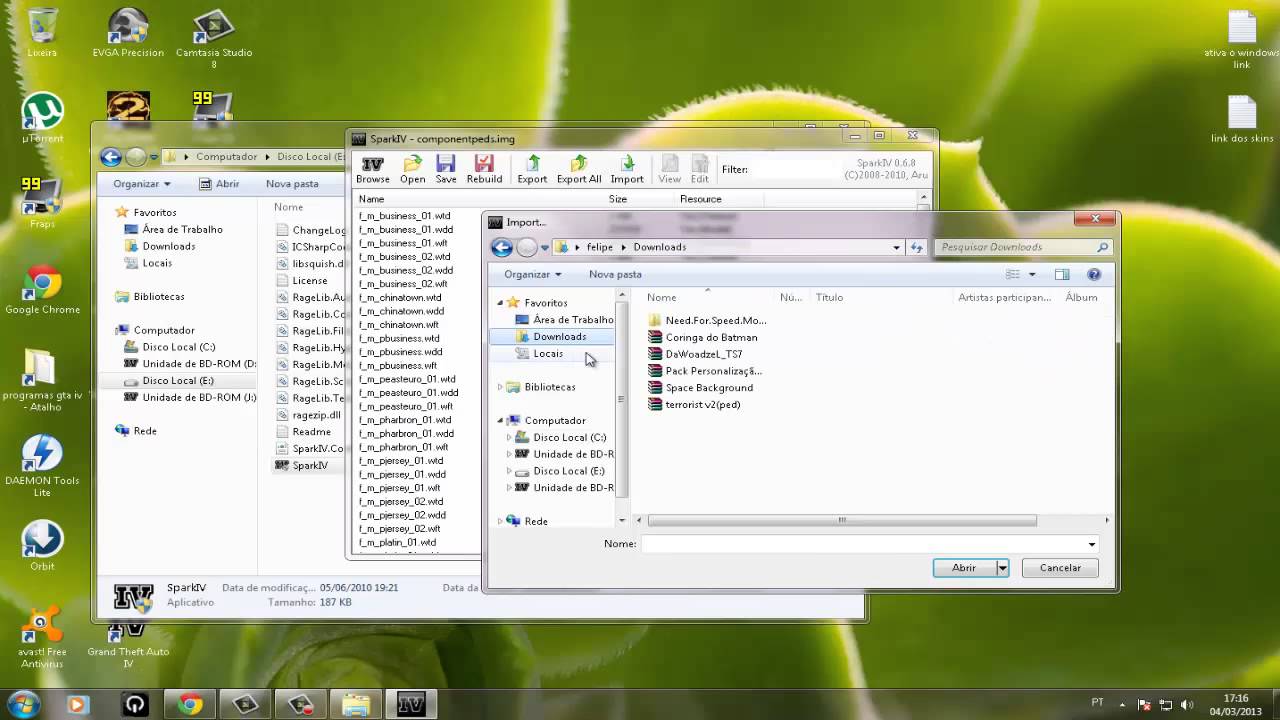Open Google Chrome from the desktop
The height and width of the screenshot is (720, 1280).
(x=42, y=290)
